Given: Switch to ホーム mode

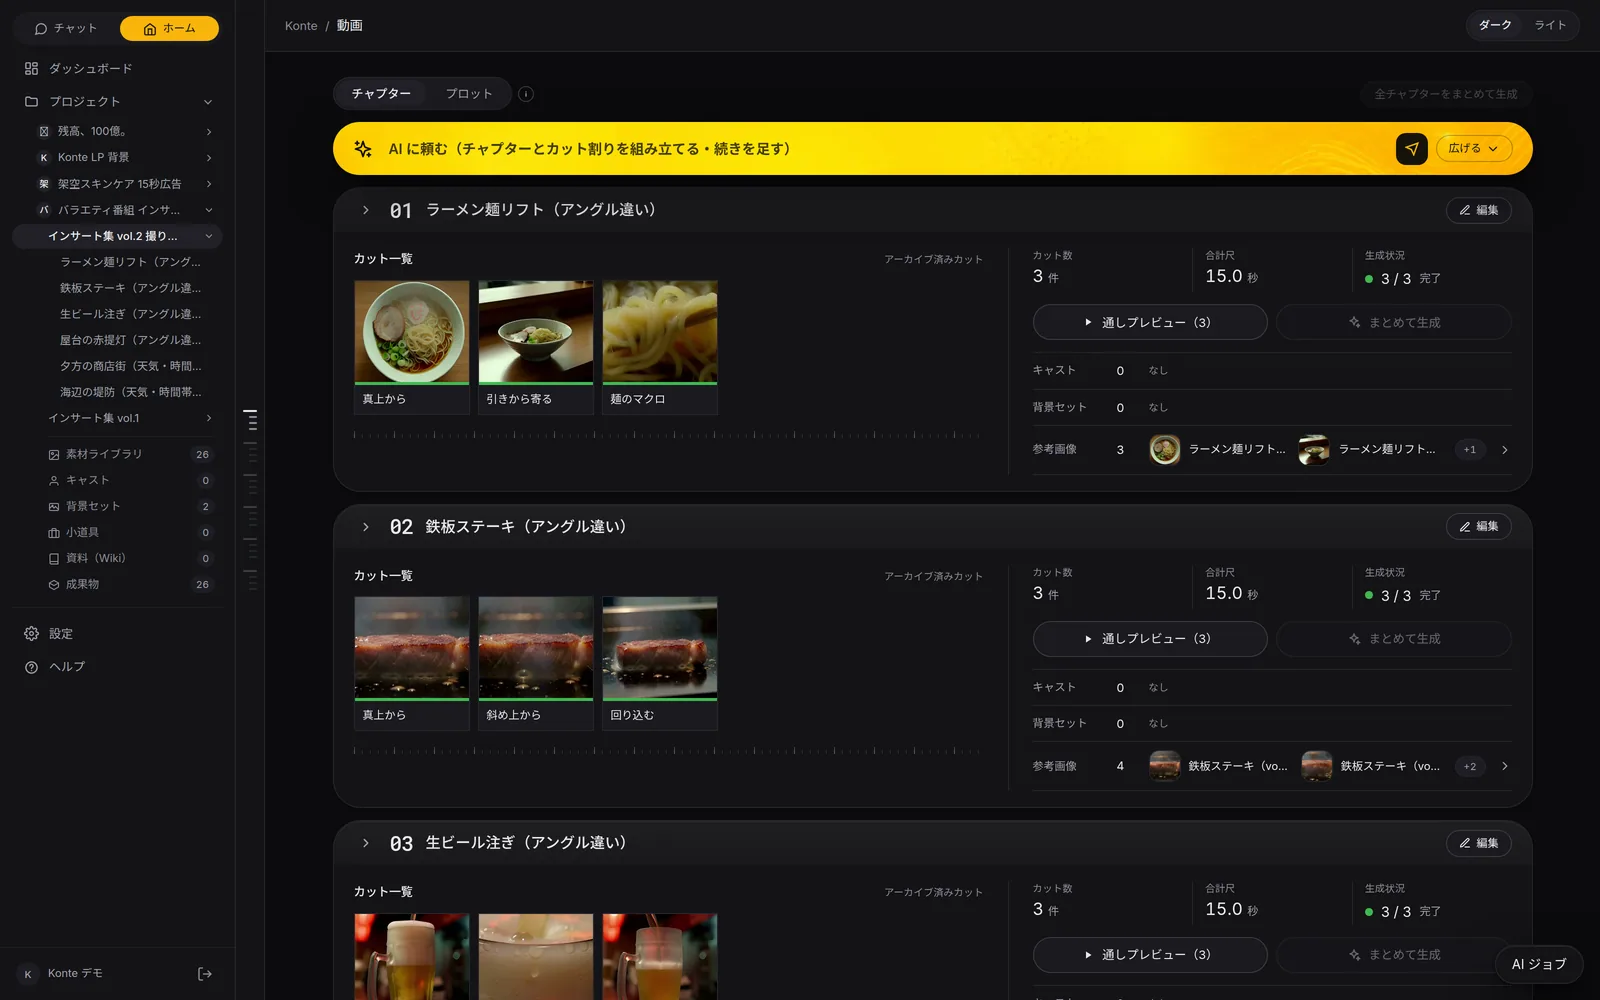Looking at the screenshot, I should [169, 29].
